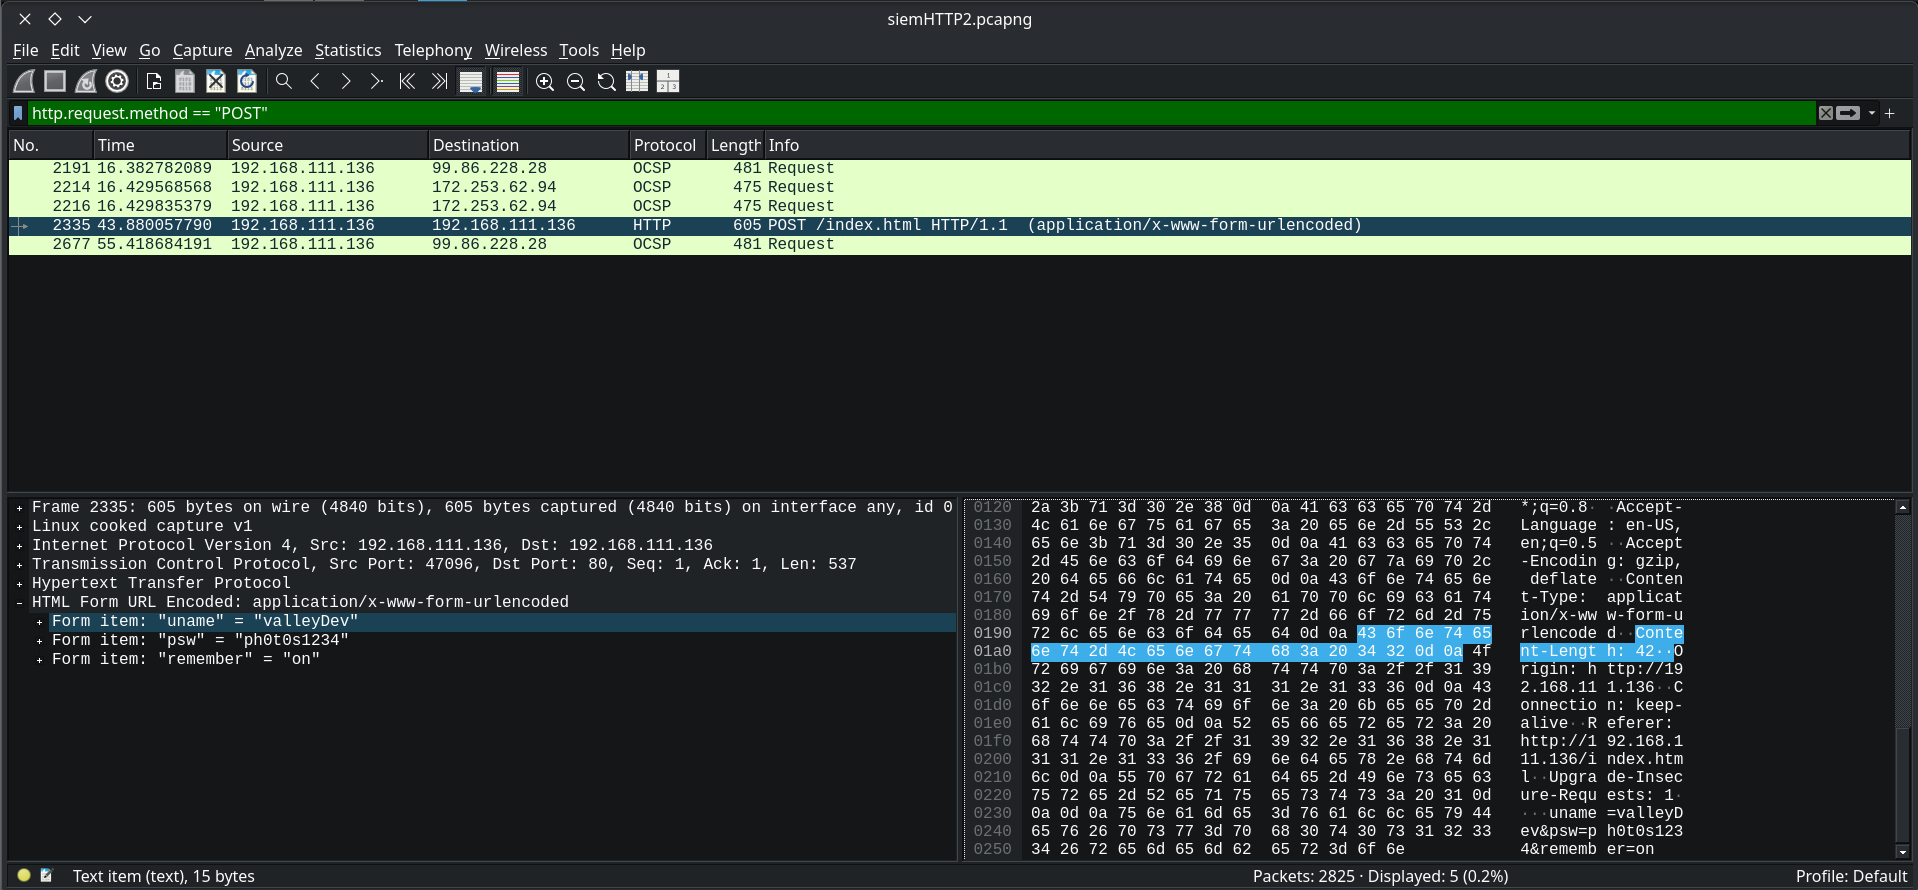1918x890 pixels.
Task: Open the Wireless menu
Action: [x=516, y=50]
